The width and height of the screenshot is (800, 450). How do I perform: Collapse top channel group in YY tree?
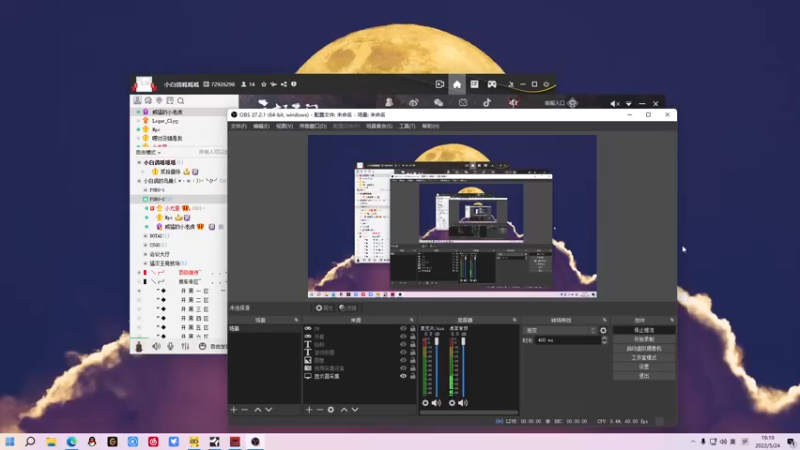[139, 162]
